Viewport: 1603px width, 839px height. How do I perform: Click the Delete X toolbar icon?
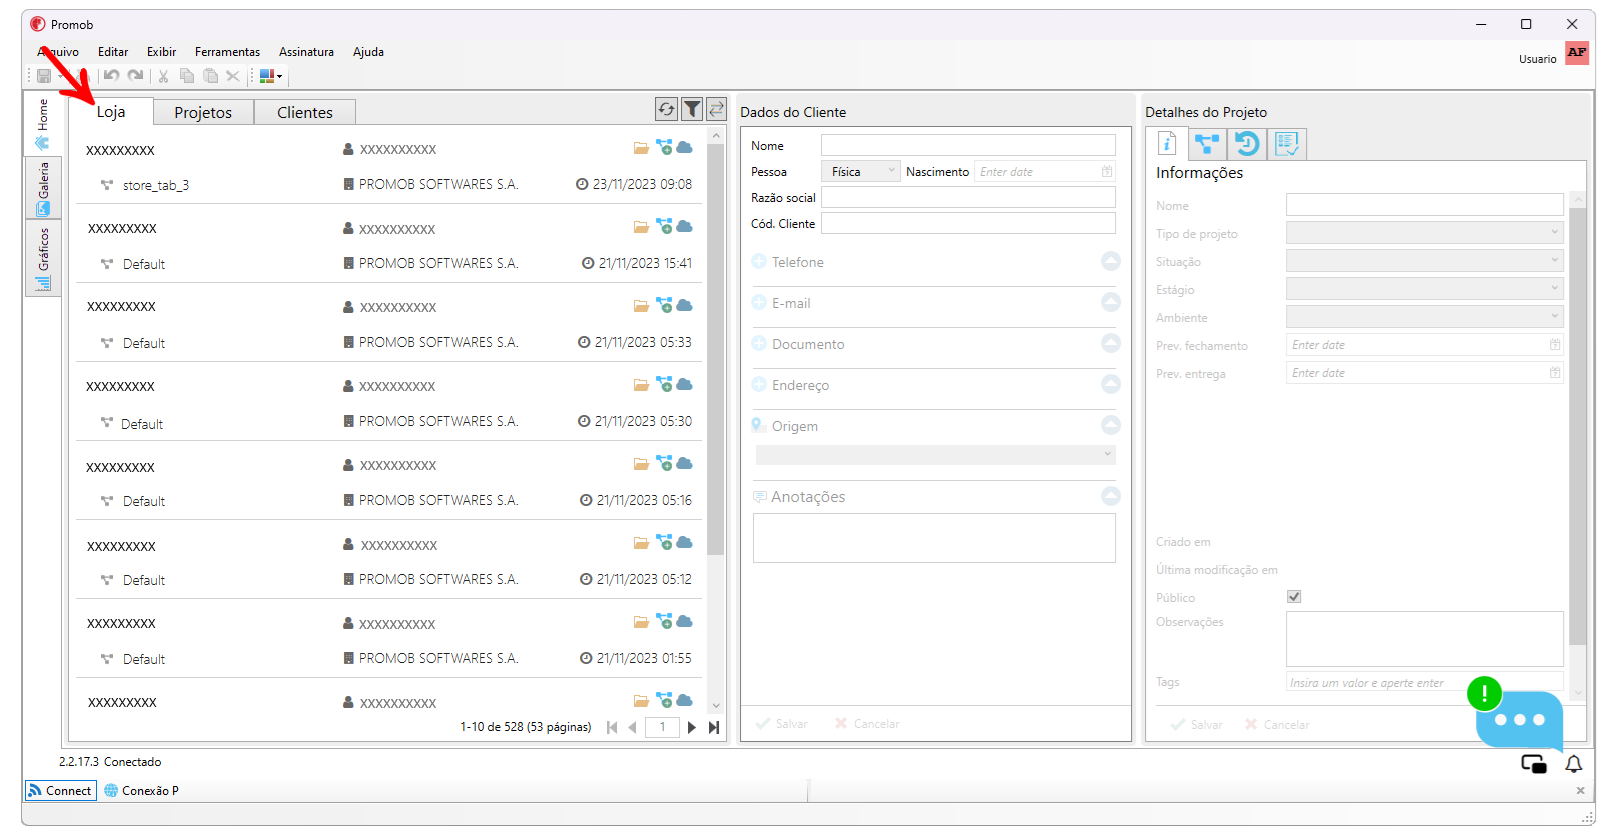tap(233, 76)
